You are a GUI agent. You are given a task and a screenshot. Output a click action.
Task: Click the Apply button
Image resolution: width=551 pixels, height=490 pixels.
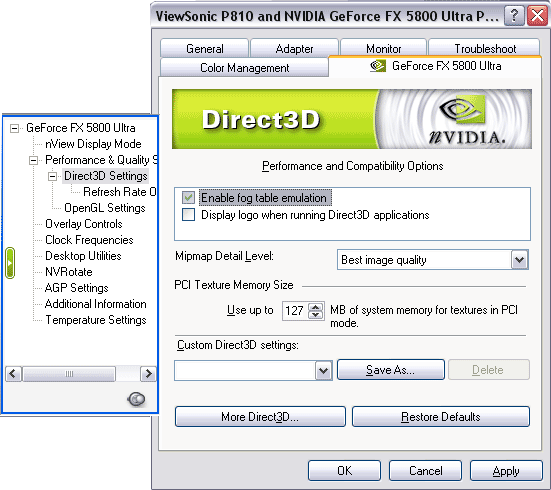tap(506, 471)
